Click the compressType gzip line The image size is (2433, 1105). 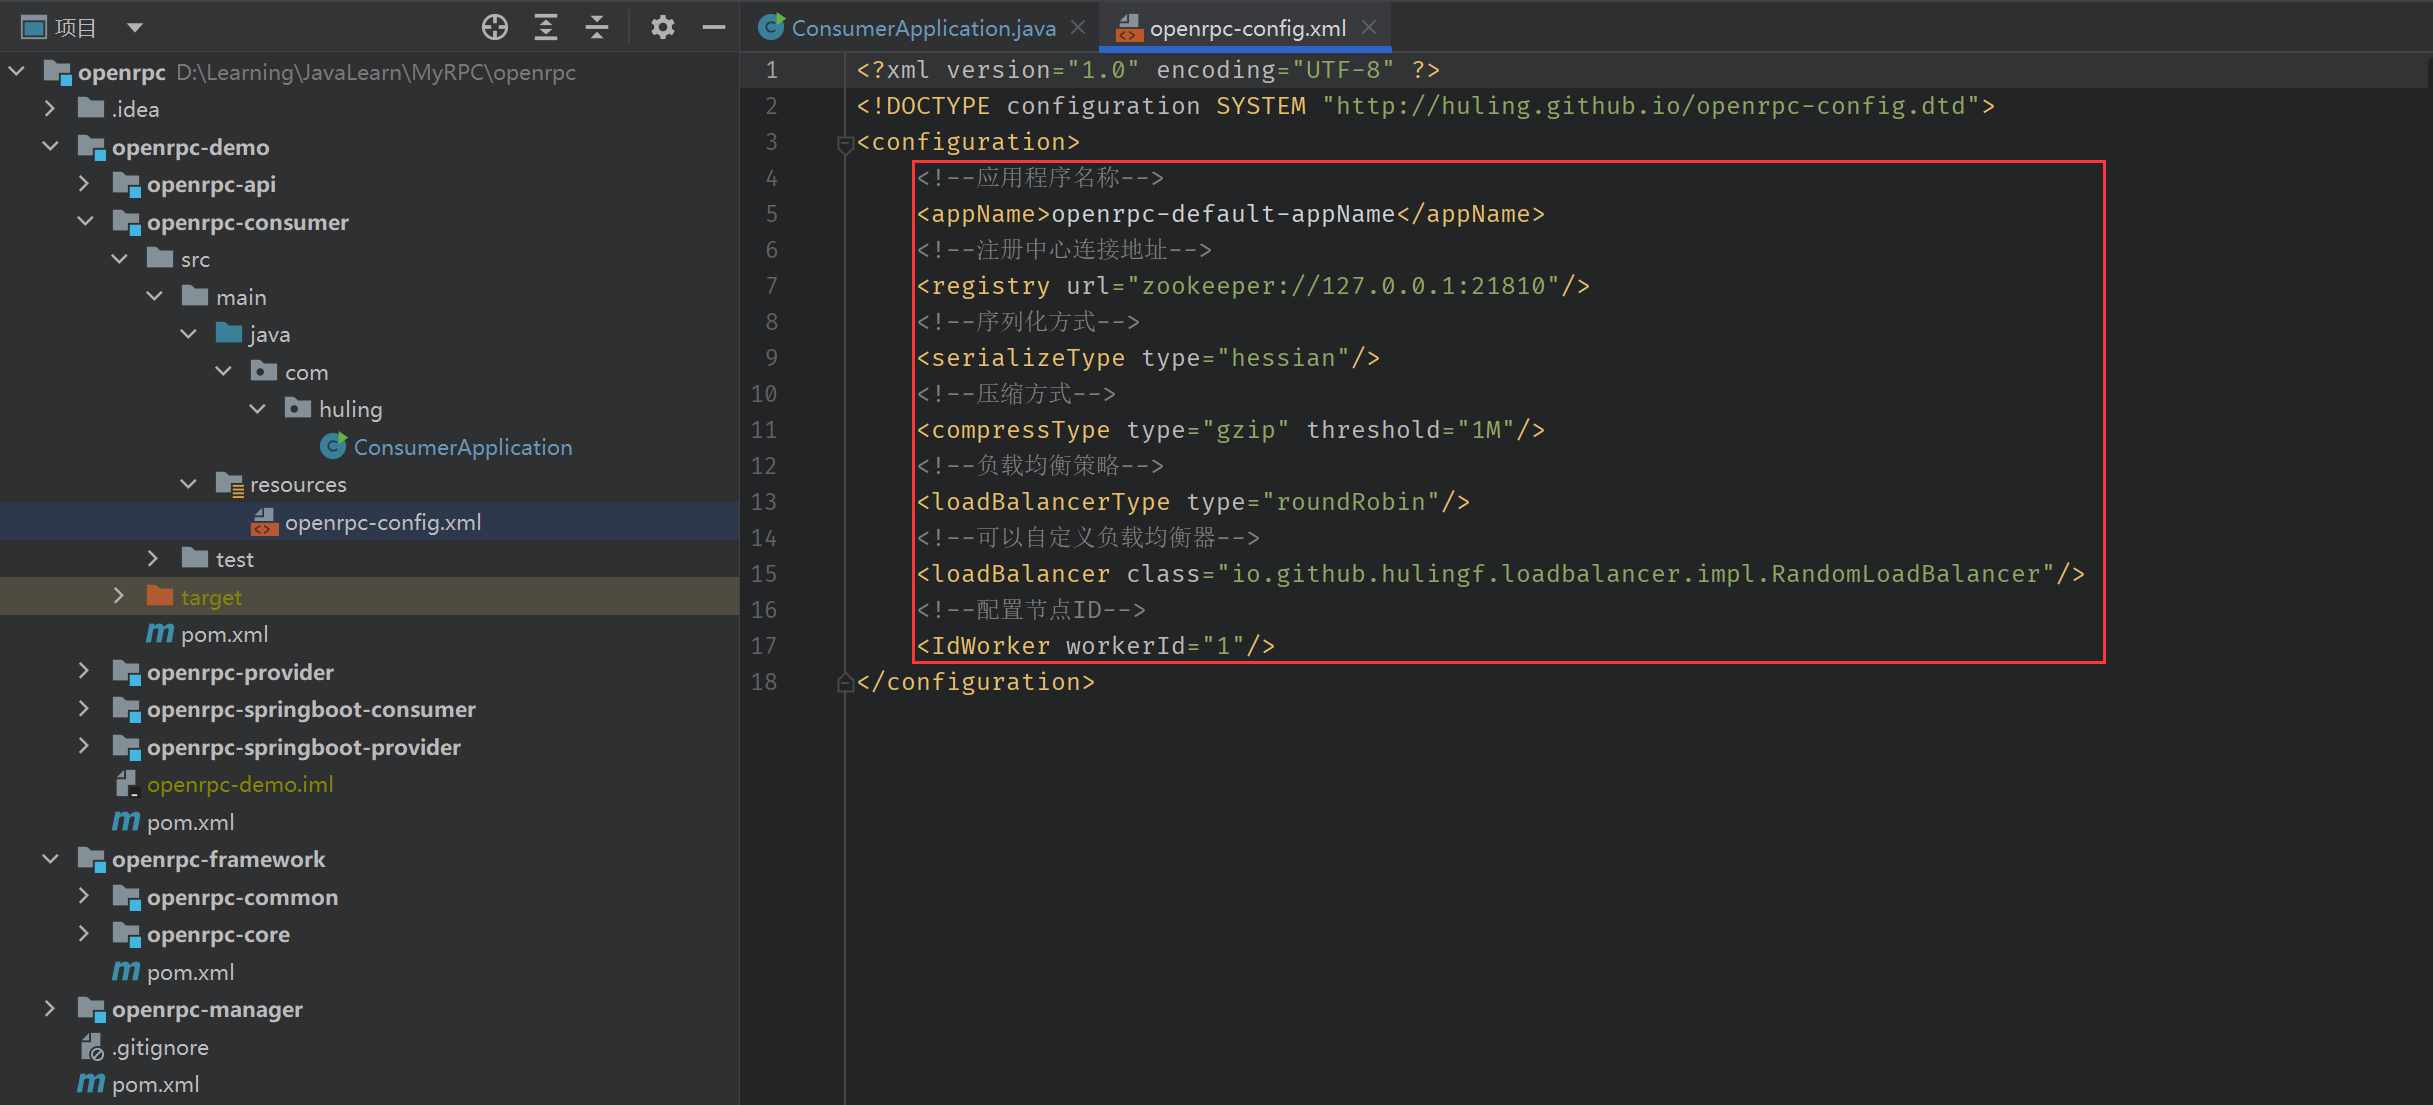[1231, 430]
